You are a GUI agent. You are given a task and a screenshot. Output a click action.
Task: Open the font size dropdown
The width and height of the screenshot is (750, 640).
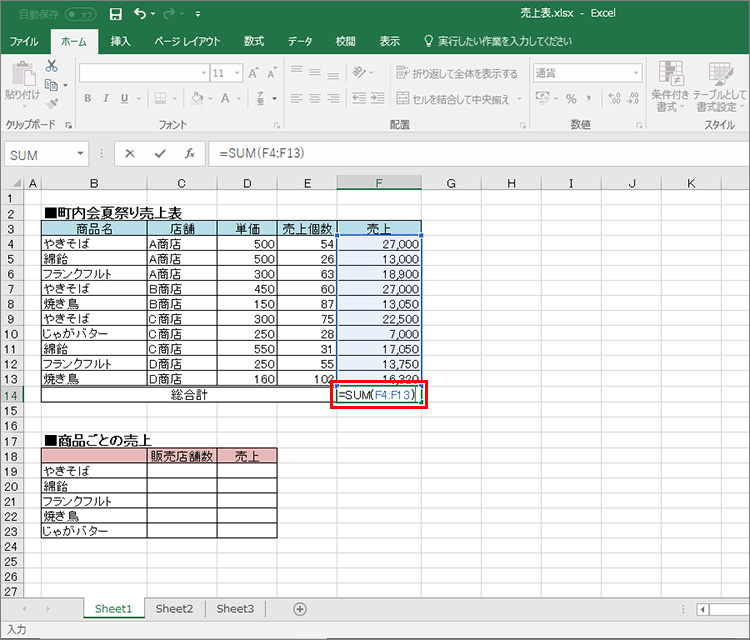pos(235,73)
